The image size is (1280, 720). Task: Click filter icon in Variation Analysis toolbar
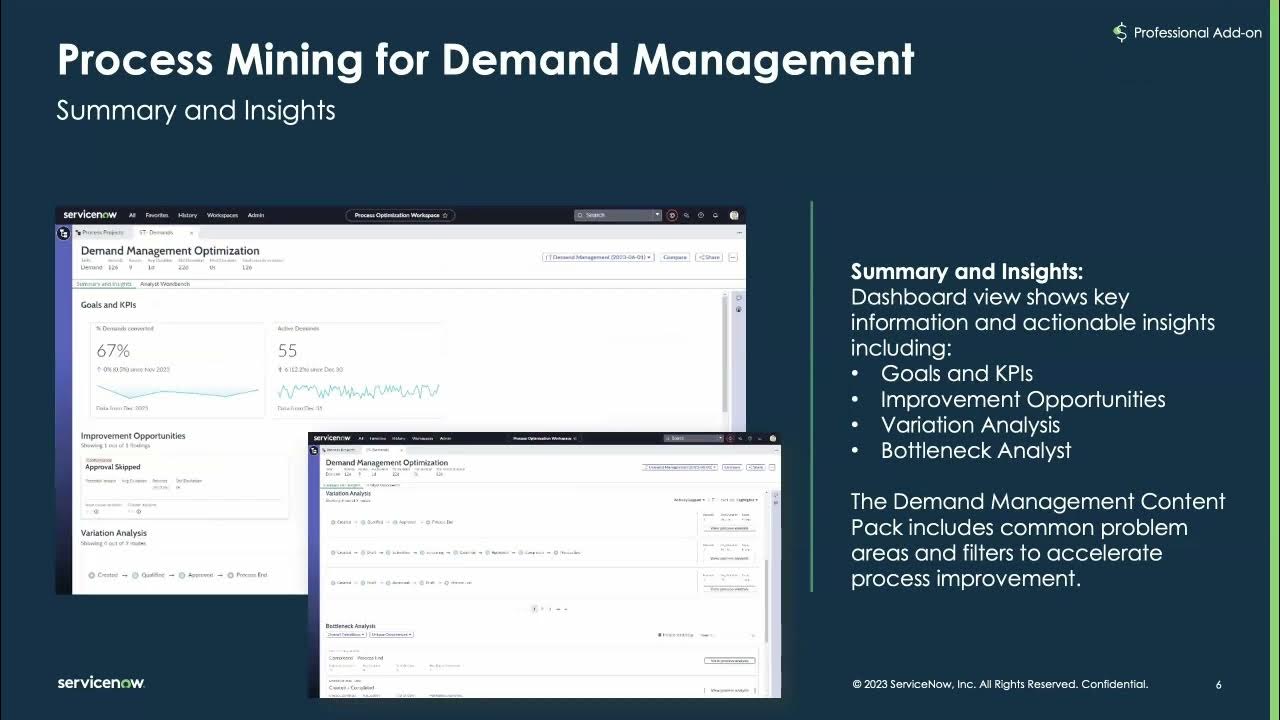coord(713,500)
